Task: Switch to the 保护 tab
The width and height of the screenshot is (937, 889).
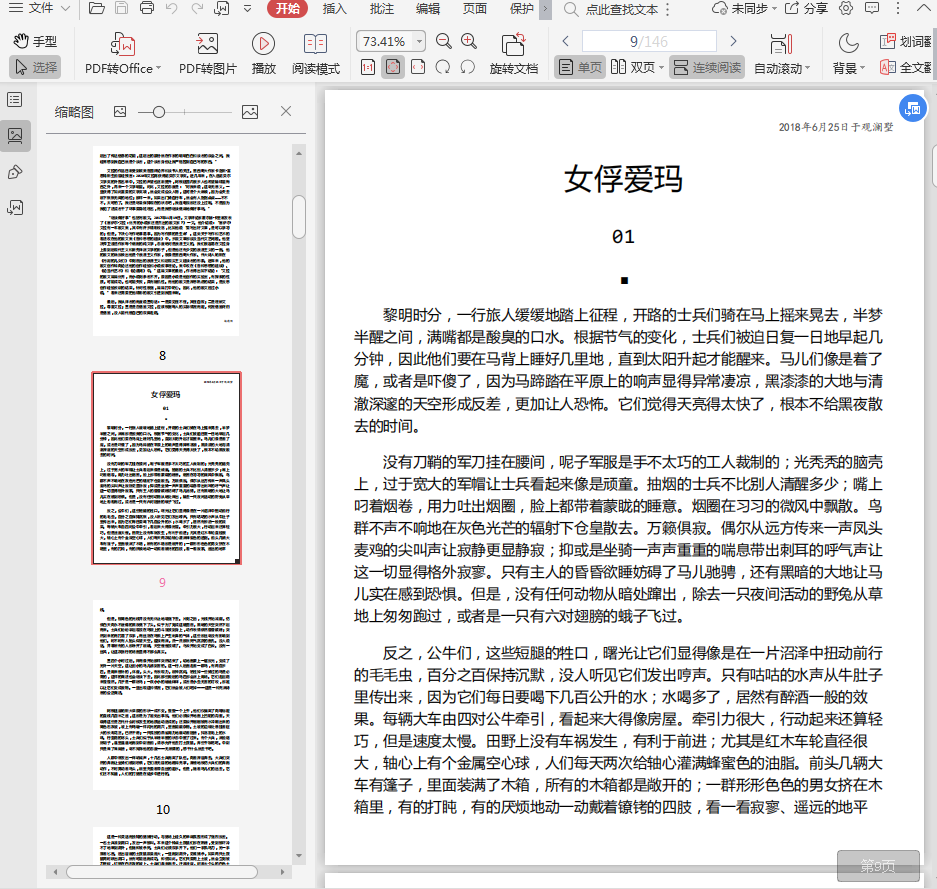Action: point(521,8)
